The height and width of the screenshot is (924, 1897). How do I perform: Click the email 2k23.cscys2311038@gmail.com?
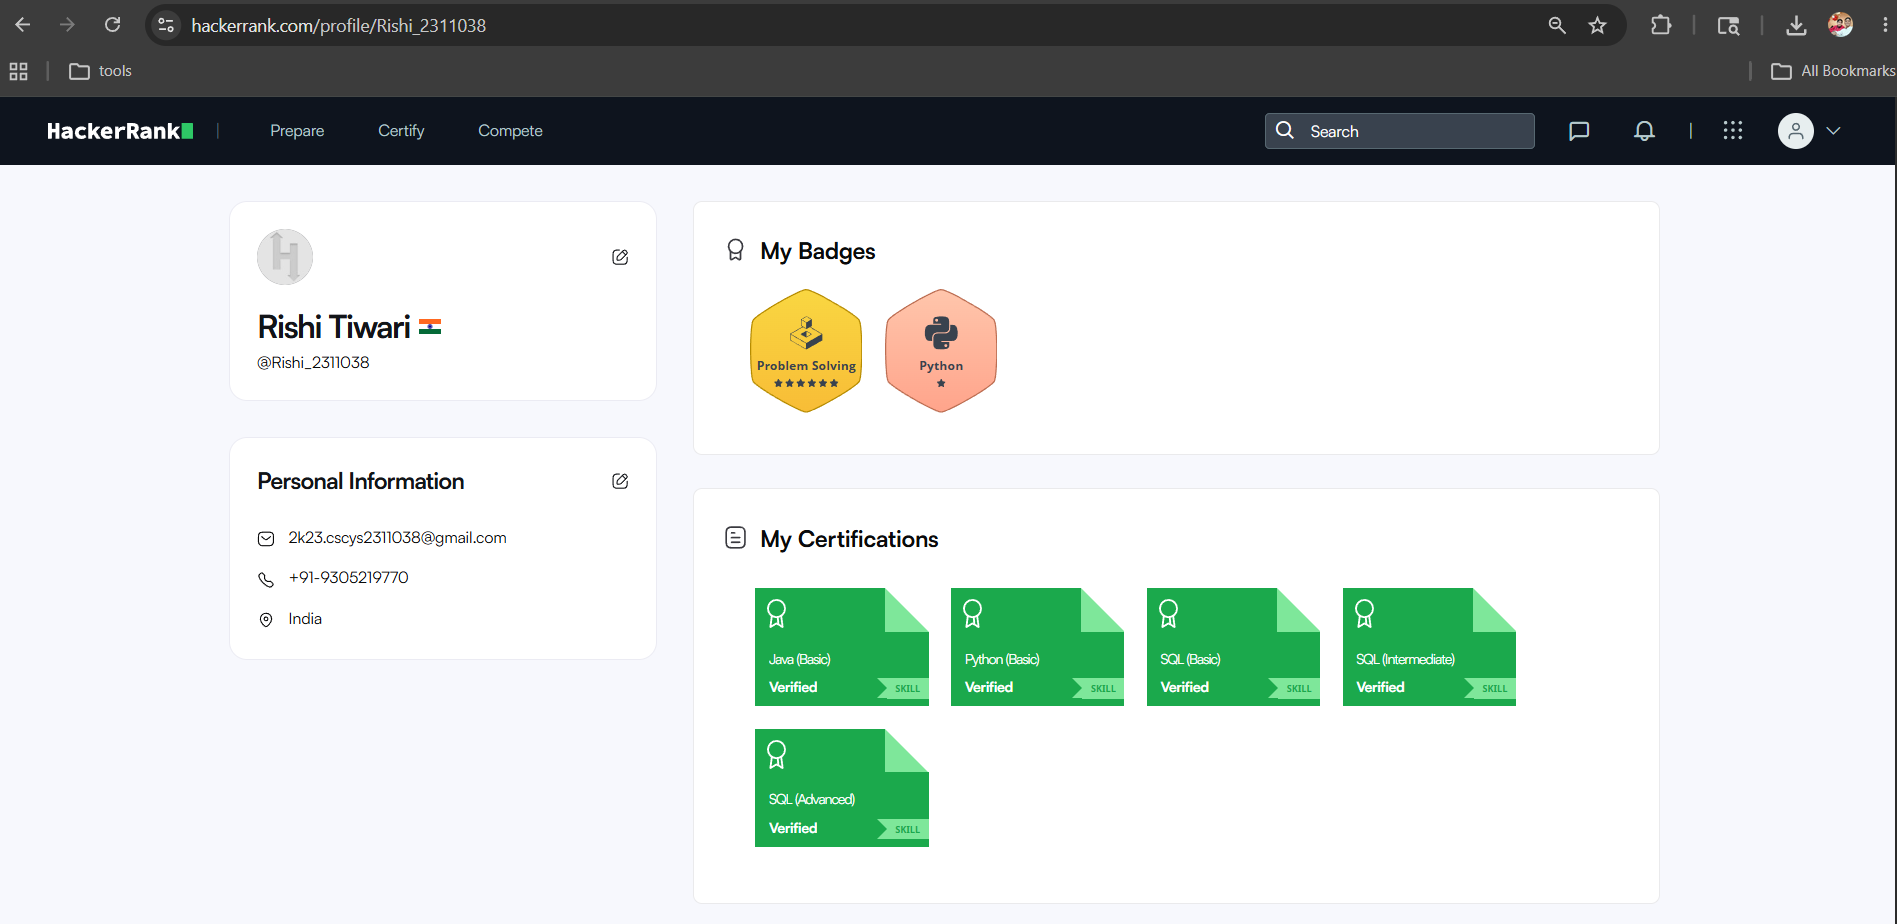tap(397, 538)
